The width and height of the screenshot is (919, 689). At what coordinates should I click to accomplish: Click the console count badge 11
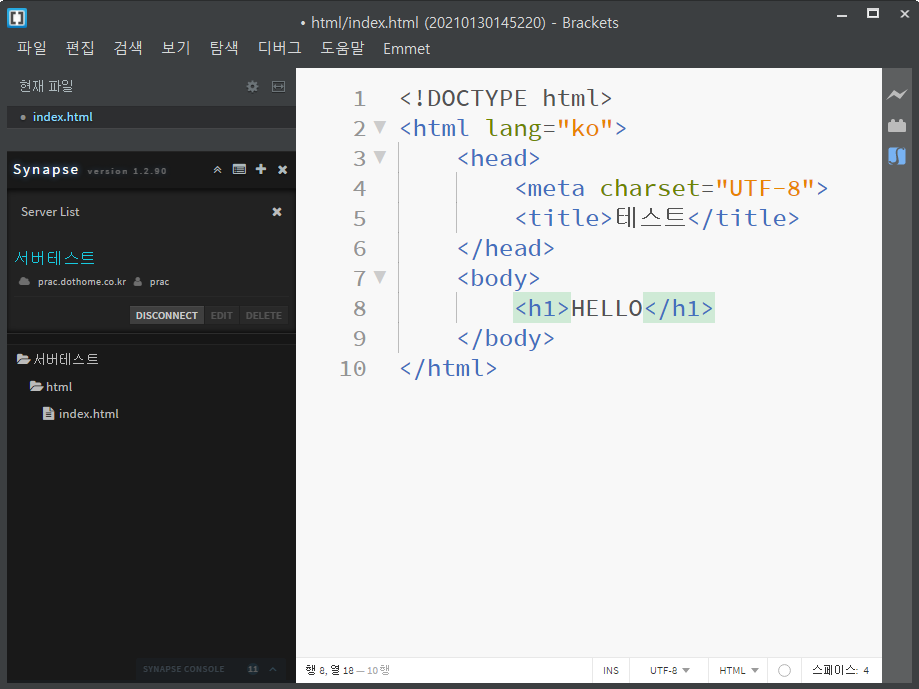click(x=253, y=669)
